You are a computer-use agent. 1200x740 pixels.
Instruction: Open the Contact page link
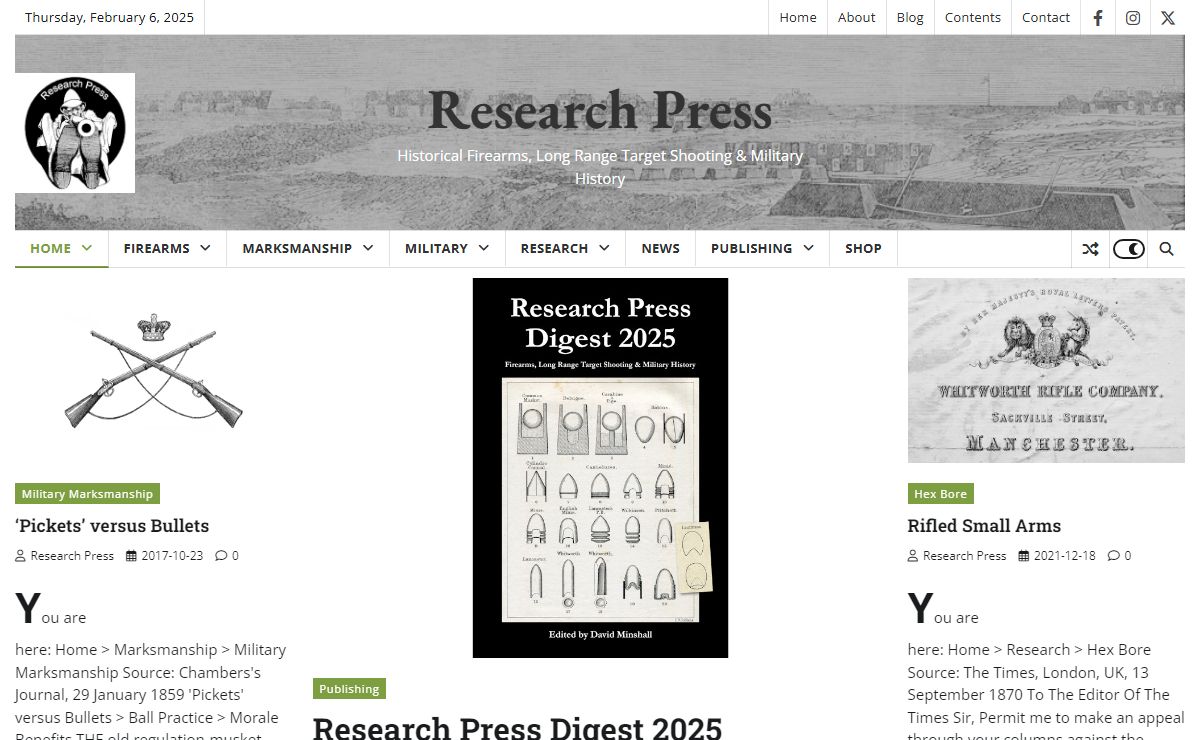point(1046,17)
